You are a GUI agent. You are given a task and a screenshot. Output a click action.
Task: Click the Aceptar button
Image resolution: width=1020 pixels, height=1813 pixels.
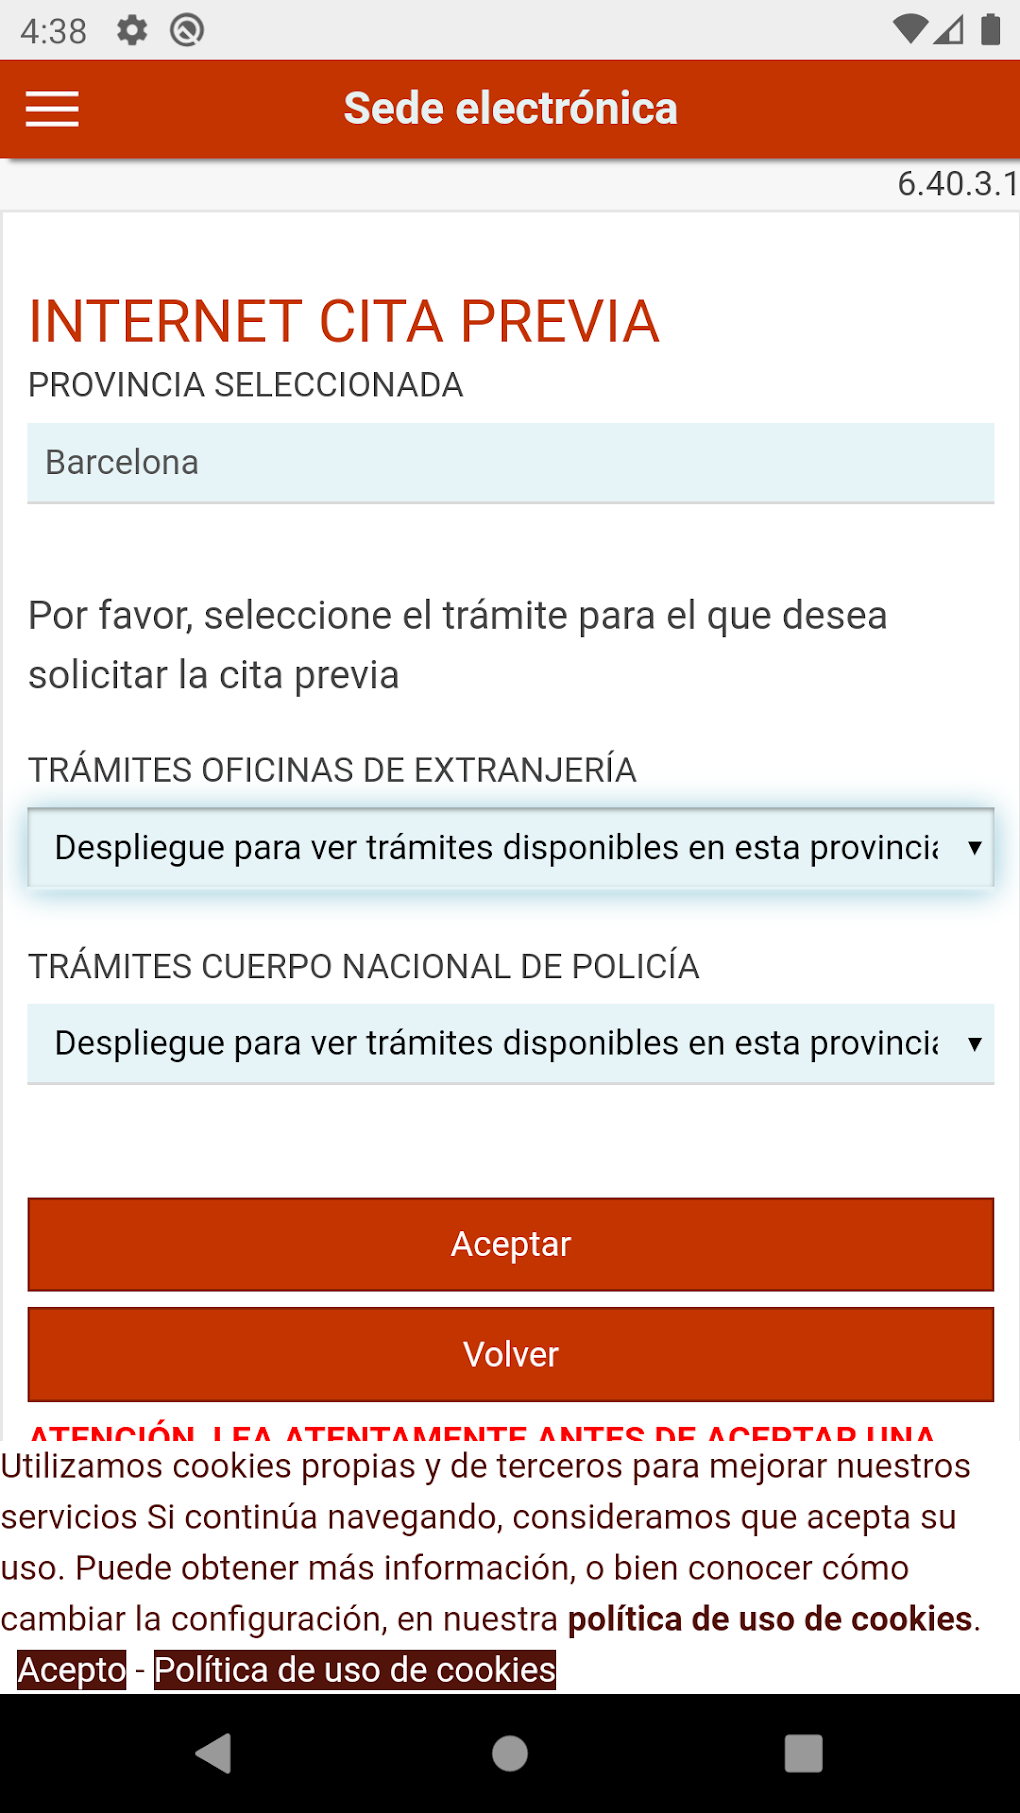point(510,1244)
